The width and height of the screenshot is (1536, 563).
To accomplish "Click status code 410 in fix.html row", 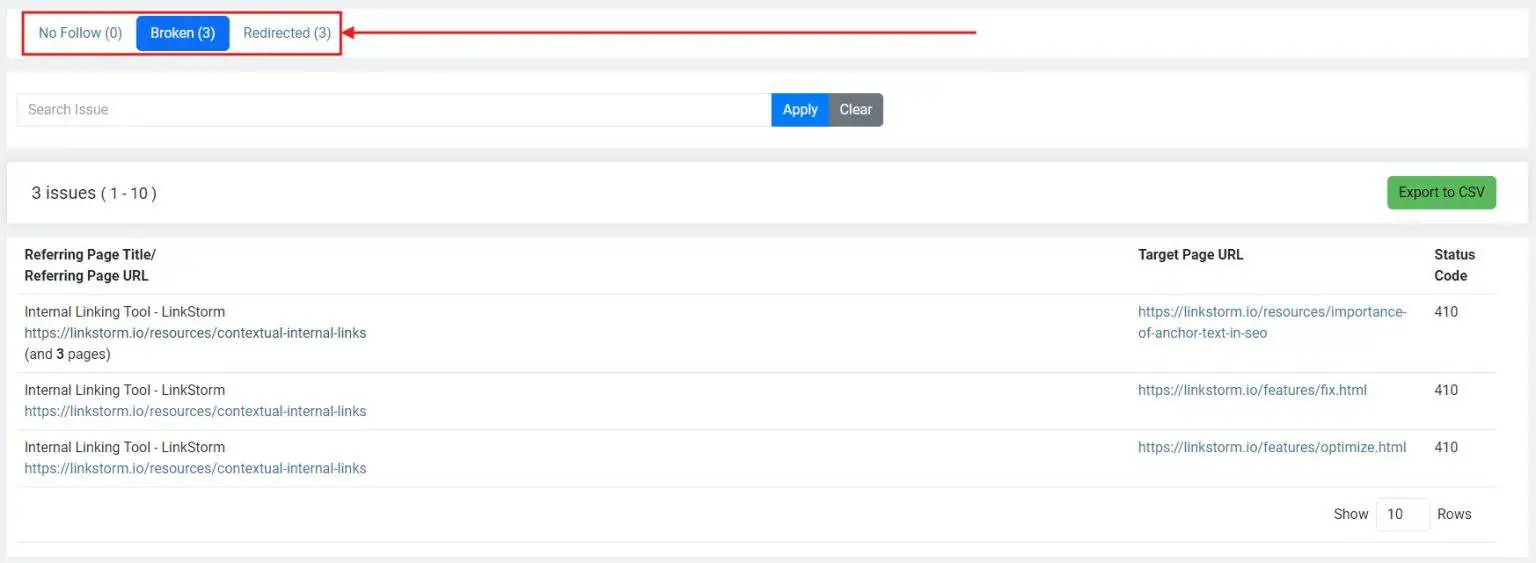I will coord(1446,390).
